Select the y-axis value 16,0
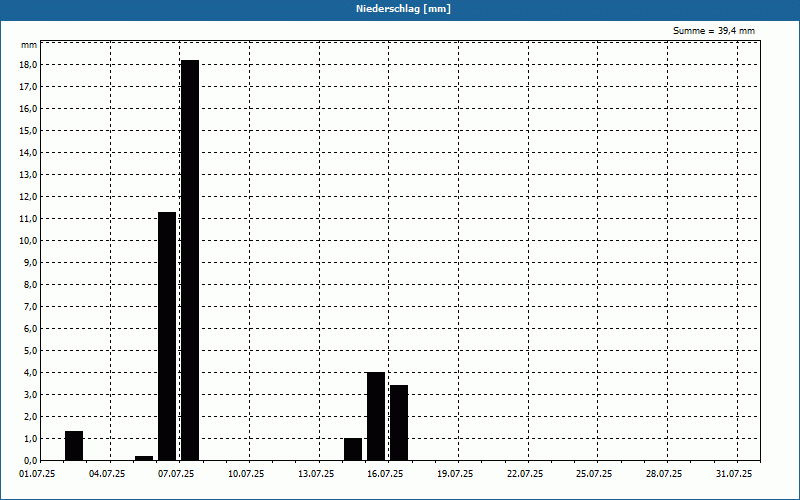The width and height of the screenshot is (800, 500). [28, 109]
